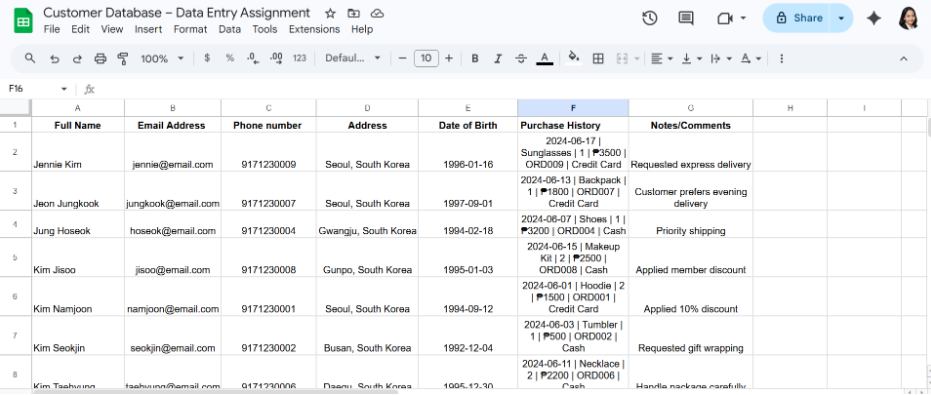Select cell with jungkook@email.com

pos(173,191)
